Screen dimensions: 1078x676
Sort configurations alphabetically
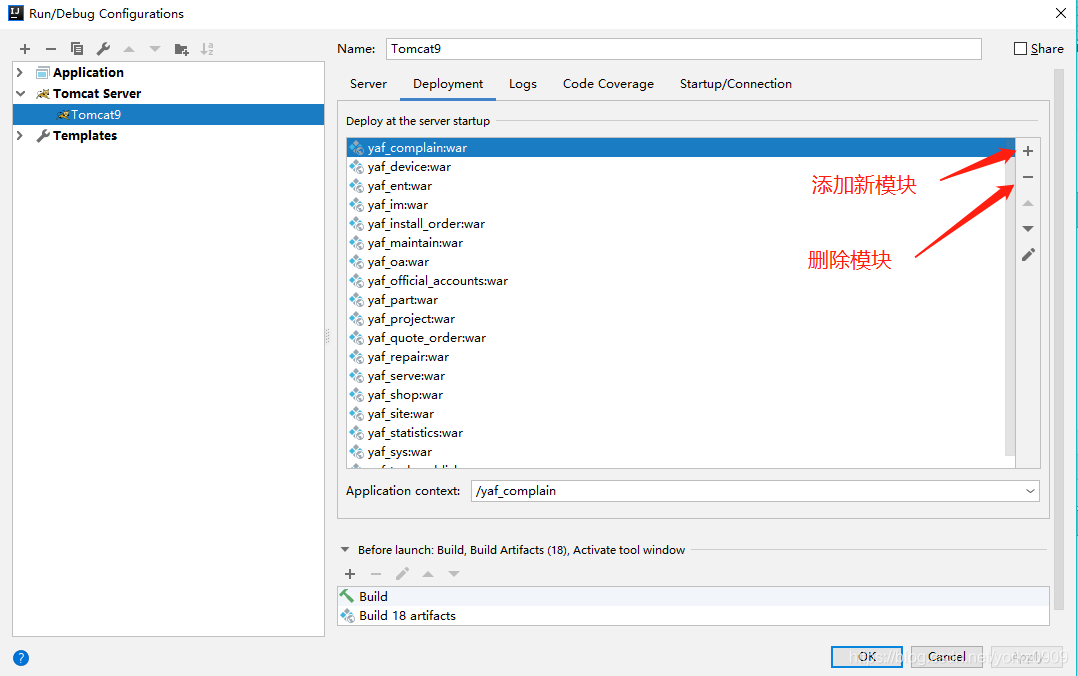207,49
